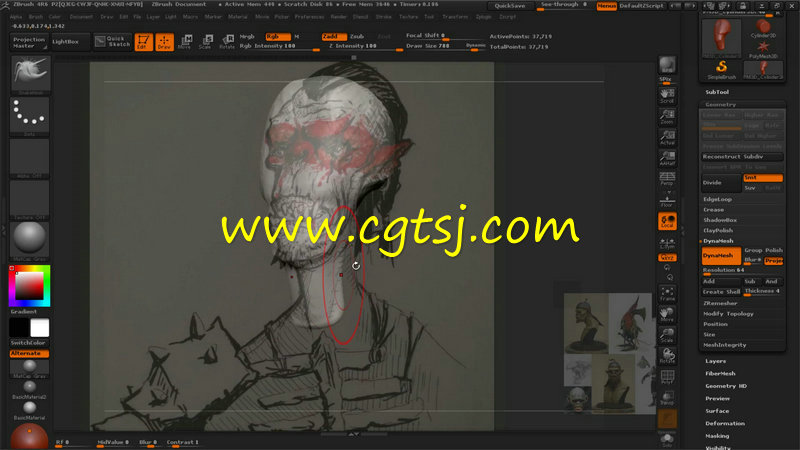Activate Draw mode button
The image size is (800, 450).
click(x=164, y=42)
